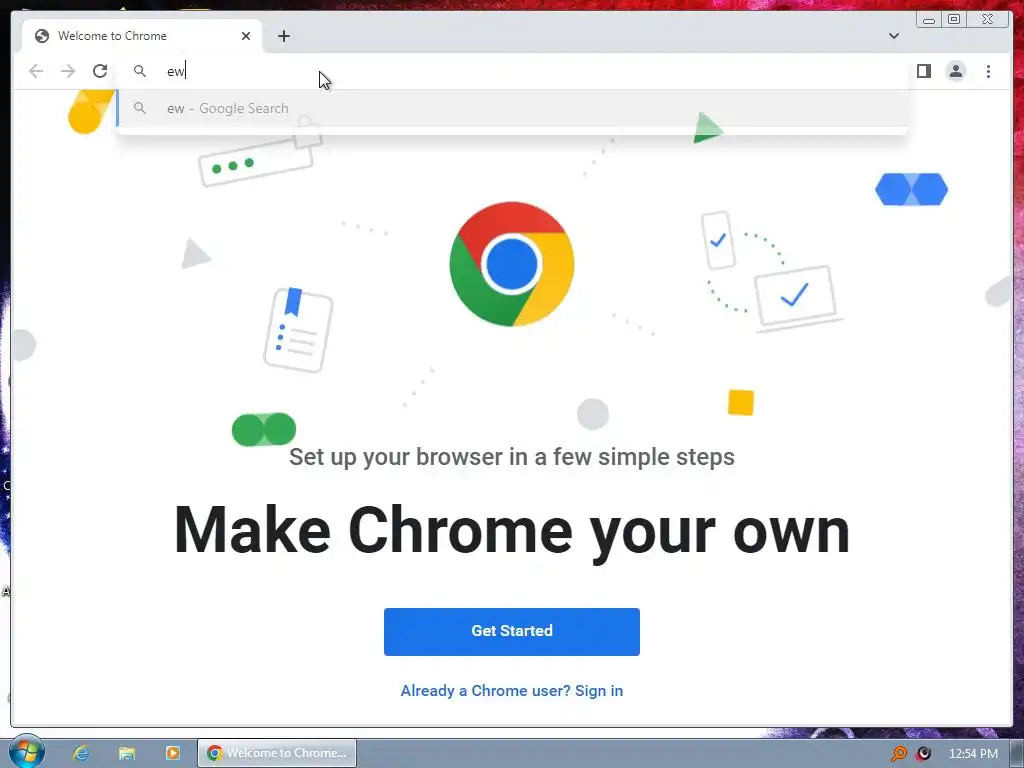Go back using the browser back arrow
Viewport: 1024px width, 768px height.
36,71
